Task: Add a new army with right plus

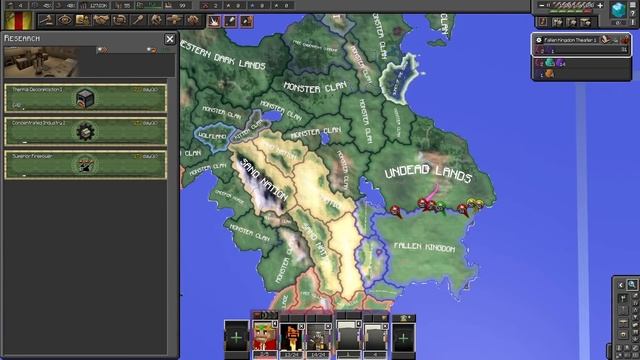Action: [403, 337]
